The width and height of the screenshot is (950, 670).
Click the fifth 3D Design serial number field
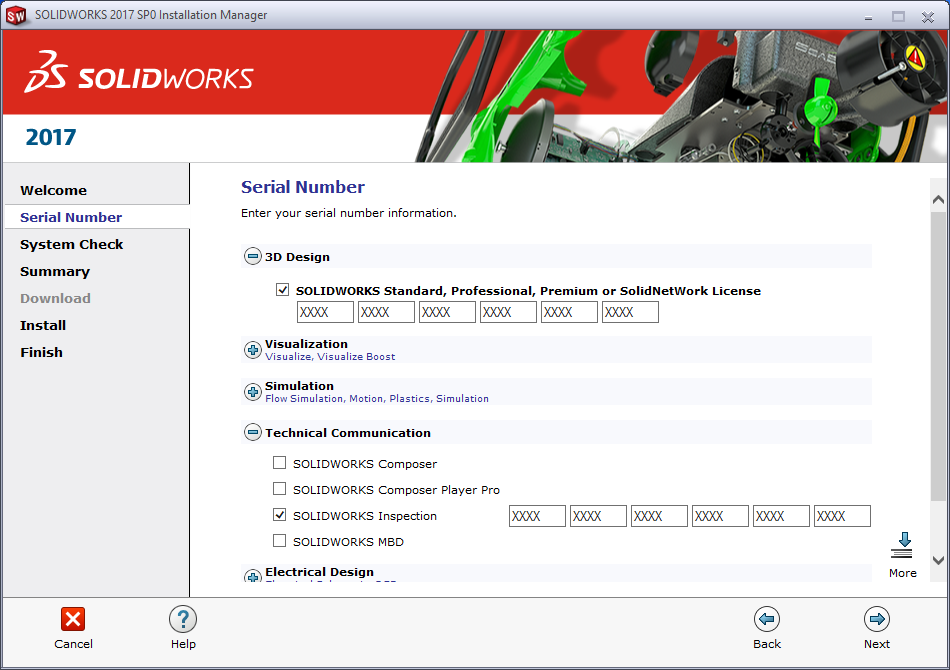tap(570, 312)
